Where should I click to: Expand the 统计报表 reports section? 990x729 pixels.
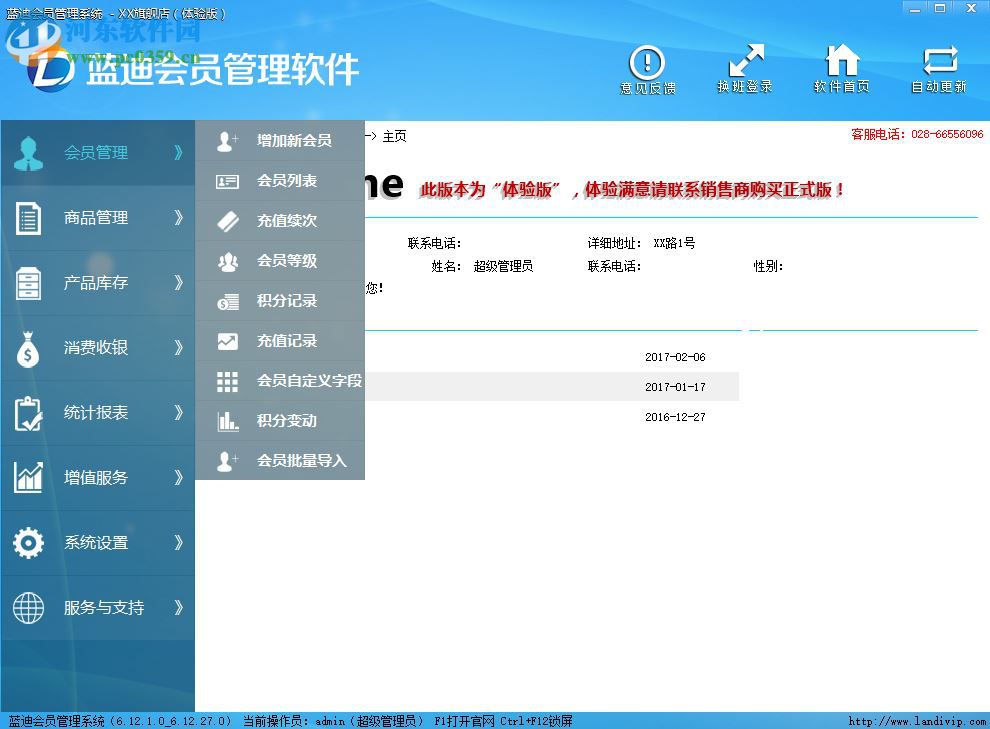coord(97,412)
